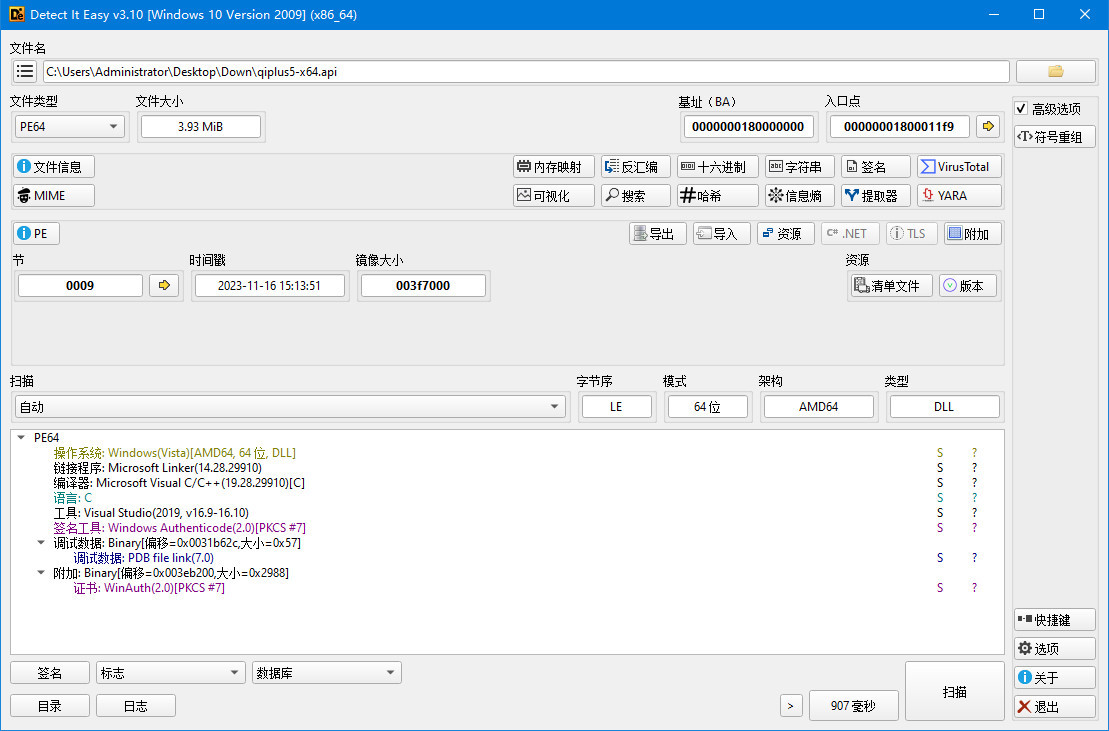
Task: Open sections list via the yellow arrow
Action: click(163, 285)
